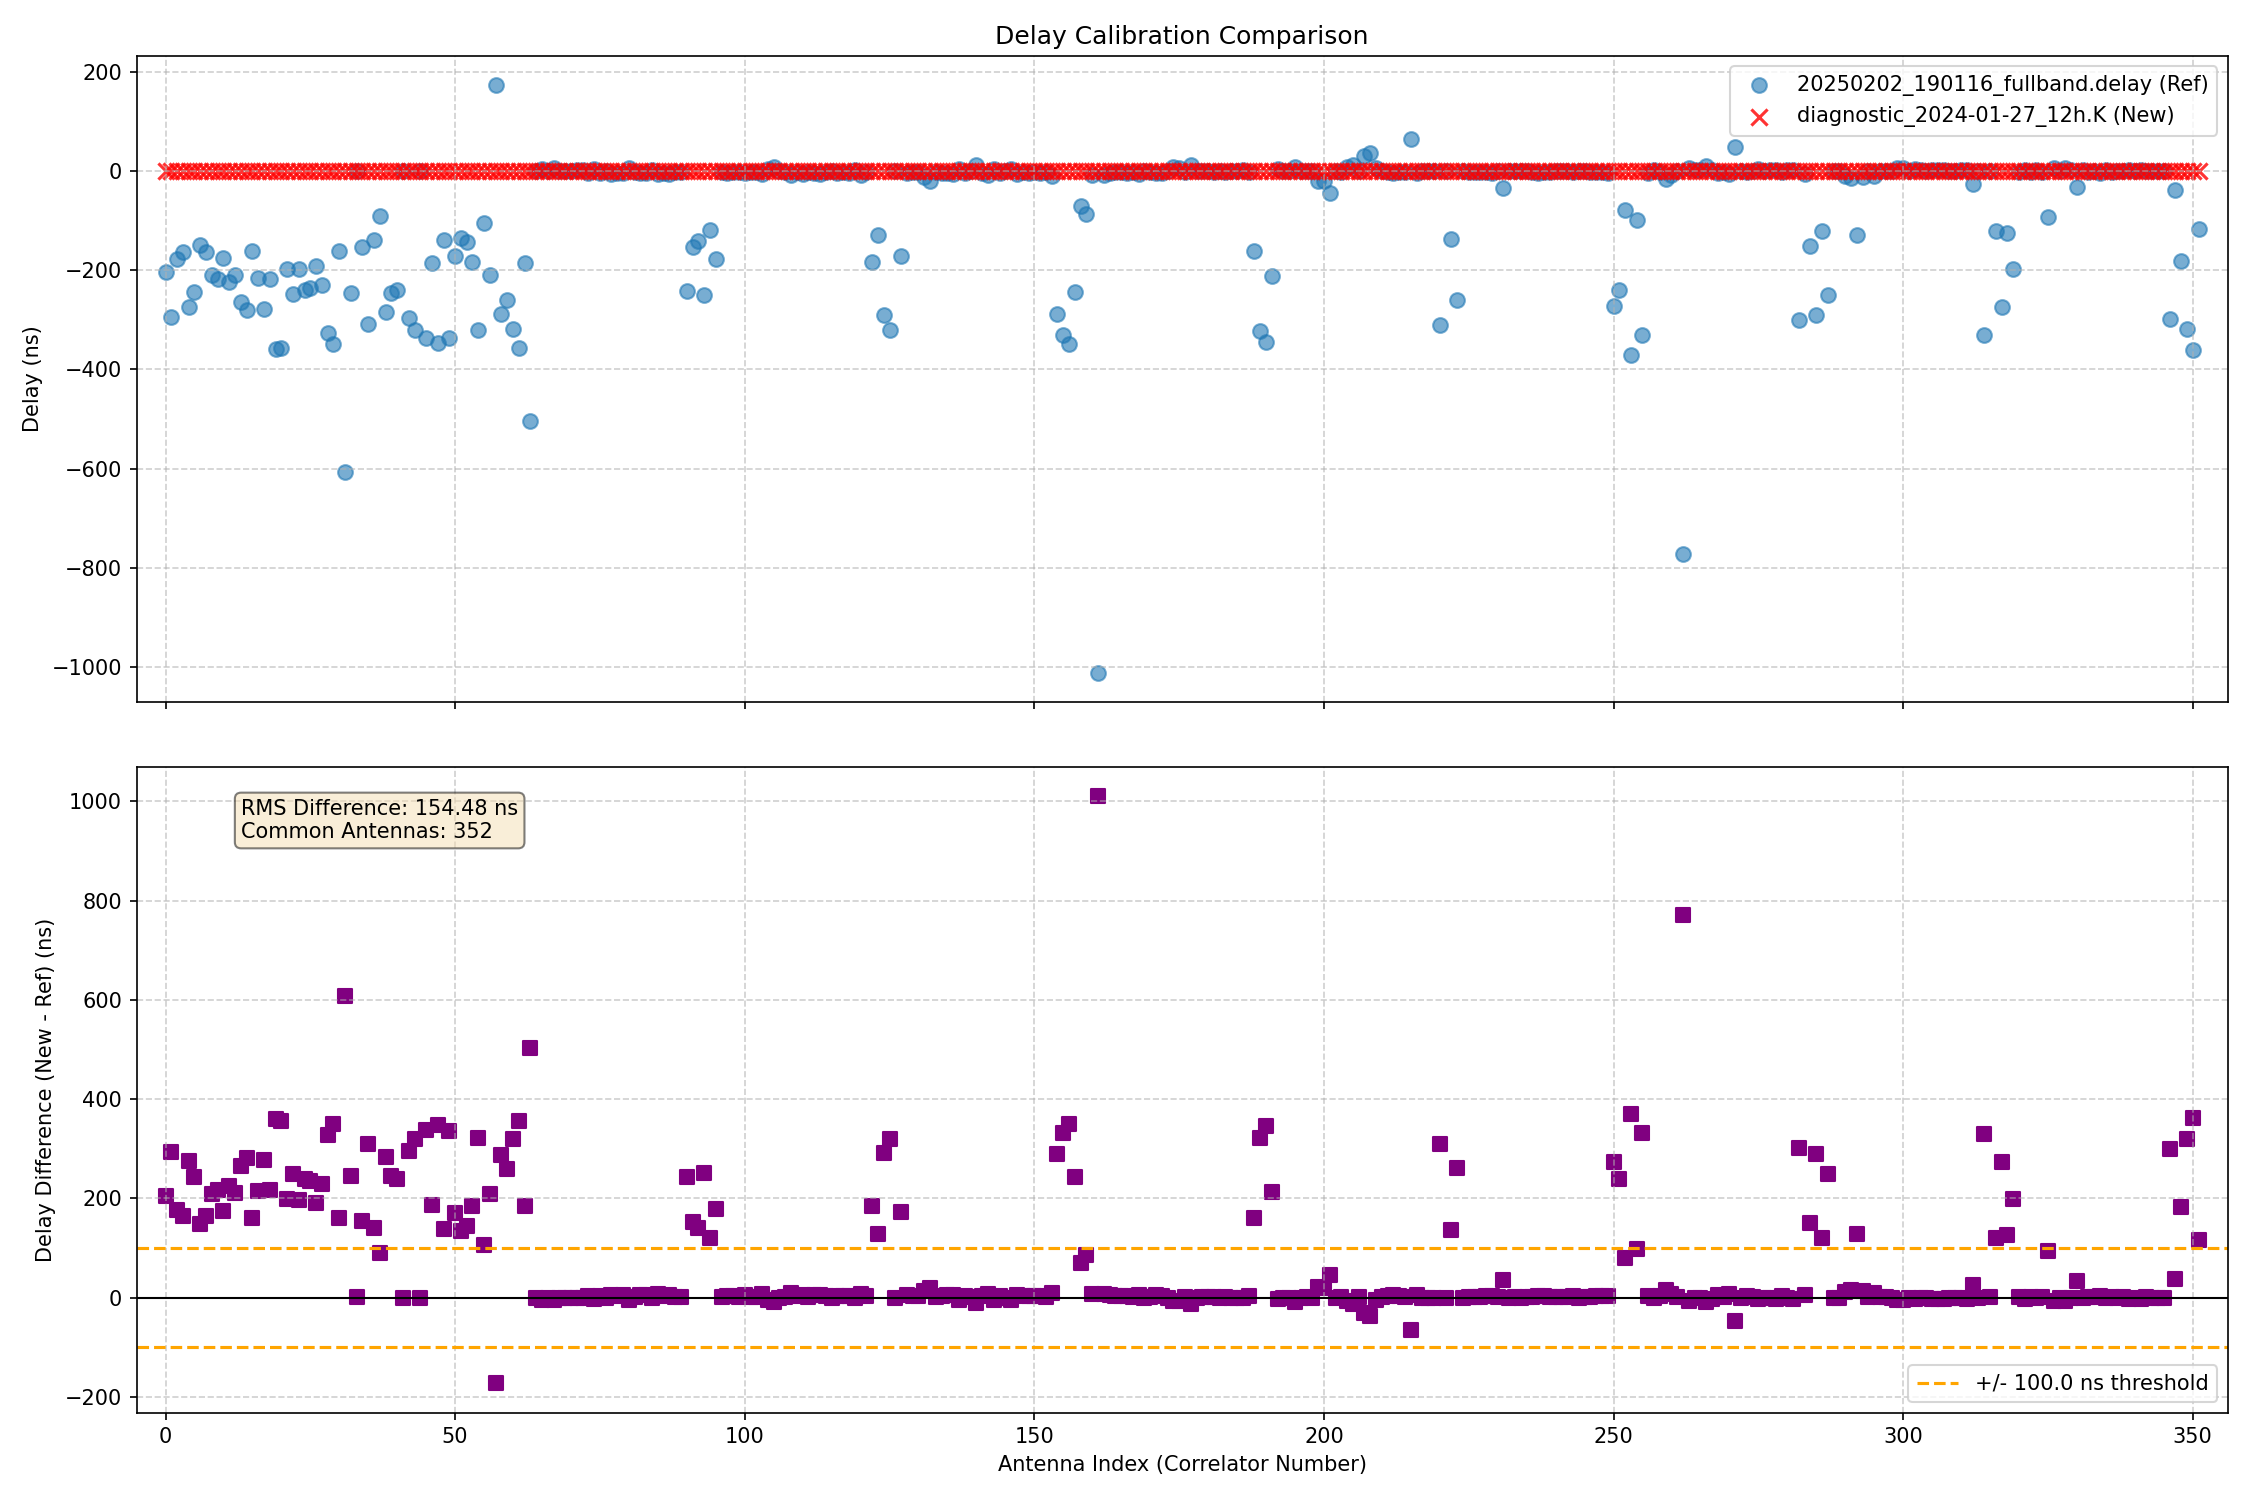
Task: Click the purple square near 600 ns
Action: click(345, 996)
